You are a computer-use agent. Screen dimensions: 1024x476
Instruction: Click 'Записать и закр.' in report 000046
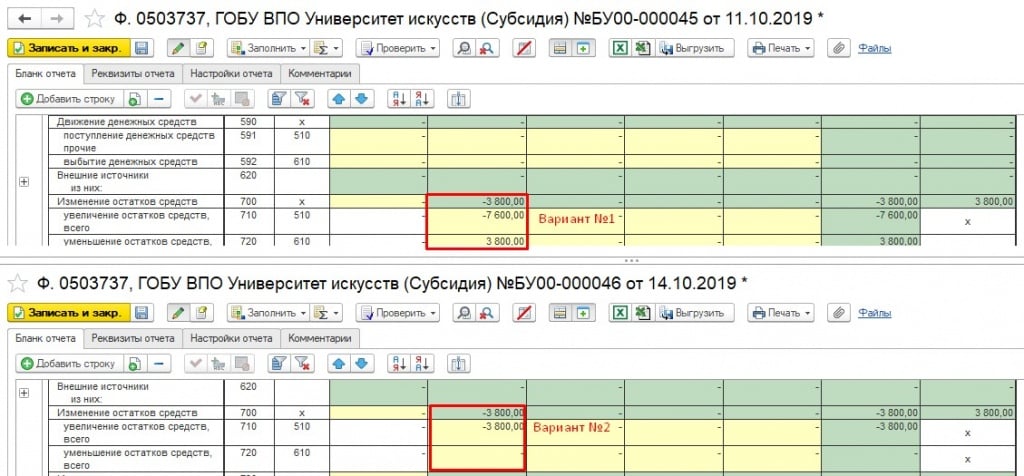pyautogui.click(x=69, y=313)
